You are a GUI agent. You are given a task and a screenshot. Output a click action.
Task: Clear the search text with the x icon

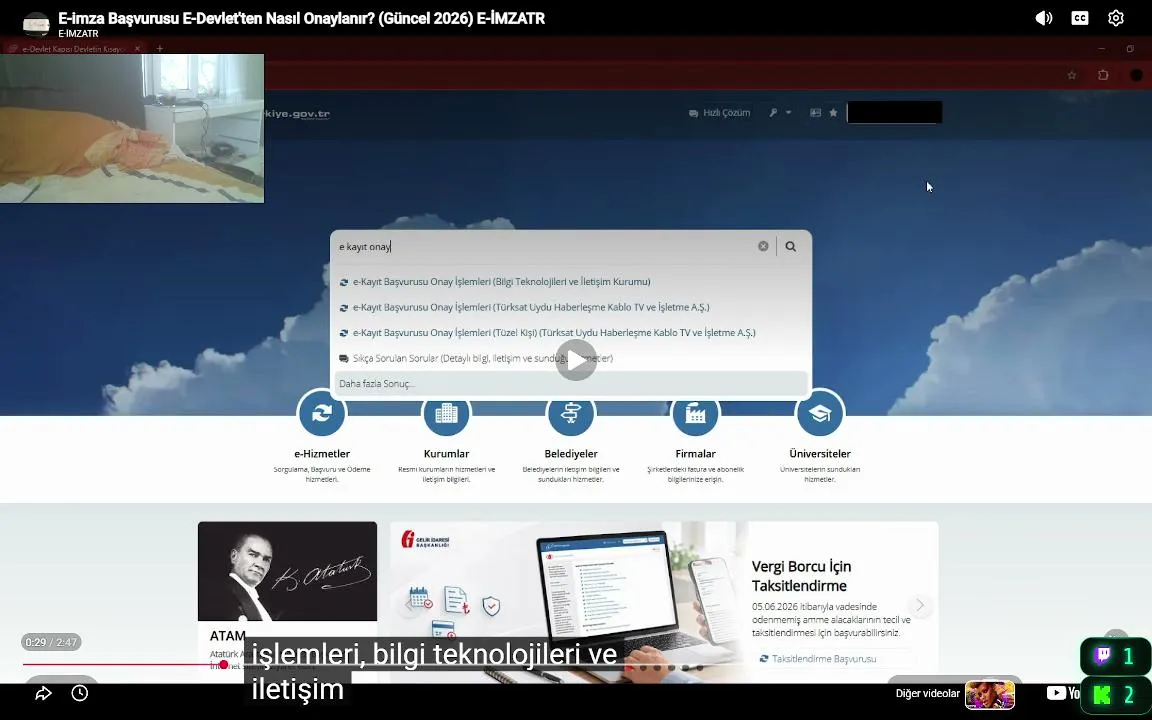(763, 246)
